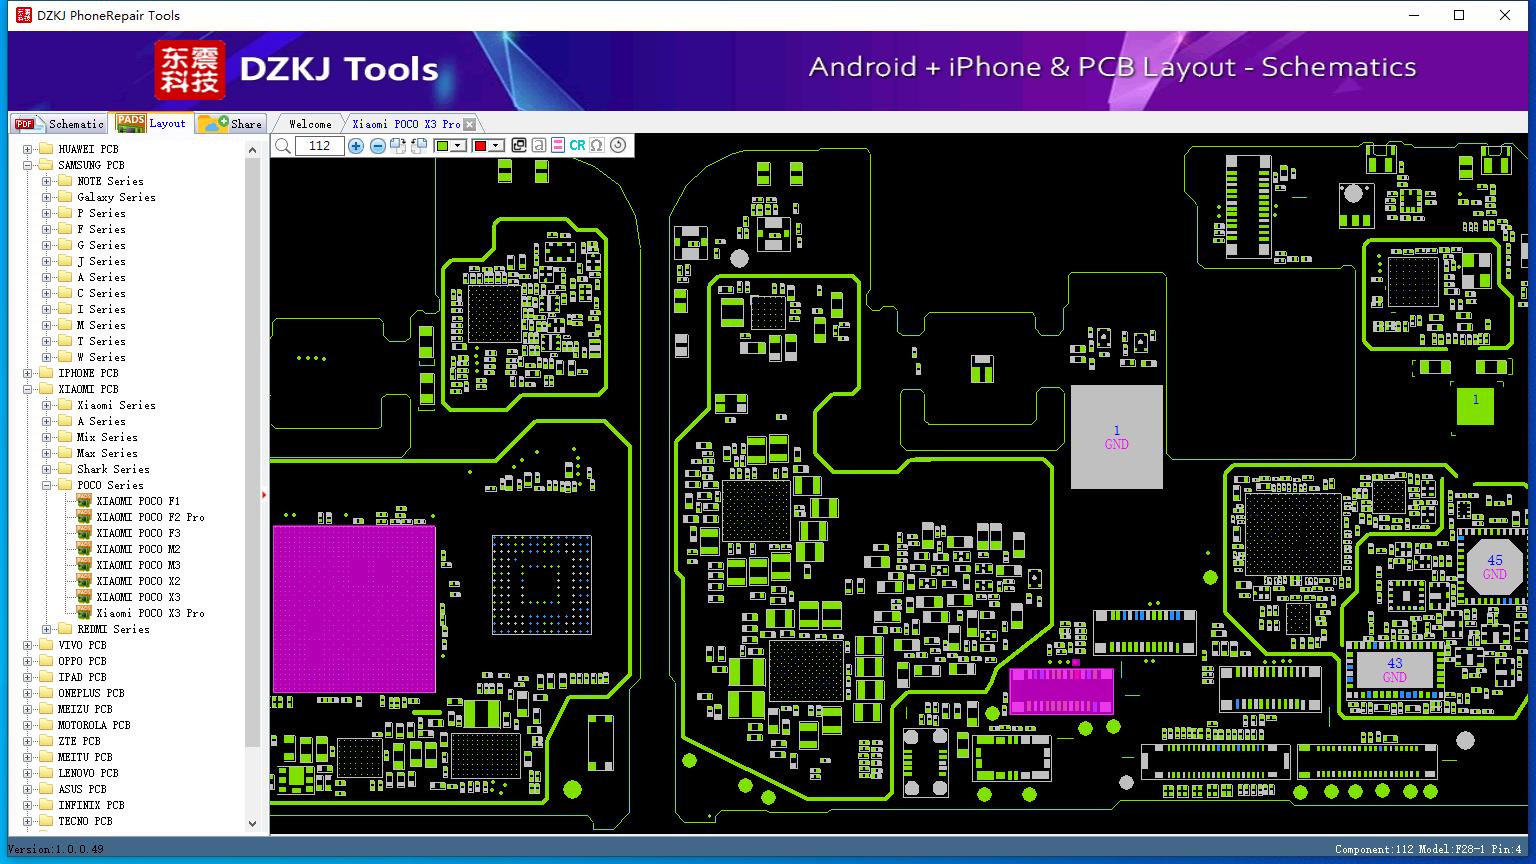Expand the IPHONE PCB folder
The width and height of the screenshot is (1536, 864).
[28, 373]
